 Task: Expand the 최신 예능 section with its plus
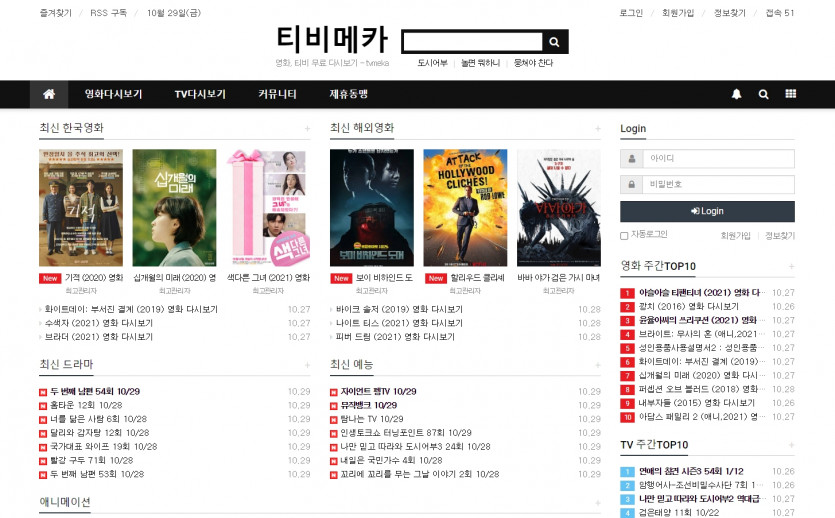pyautogui.click(x=598, y=365)
